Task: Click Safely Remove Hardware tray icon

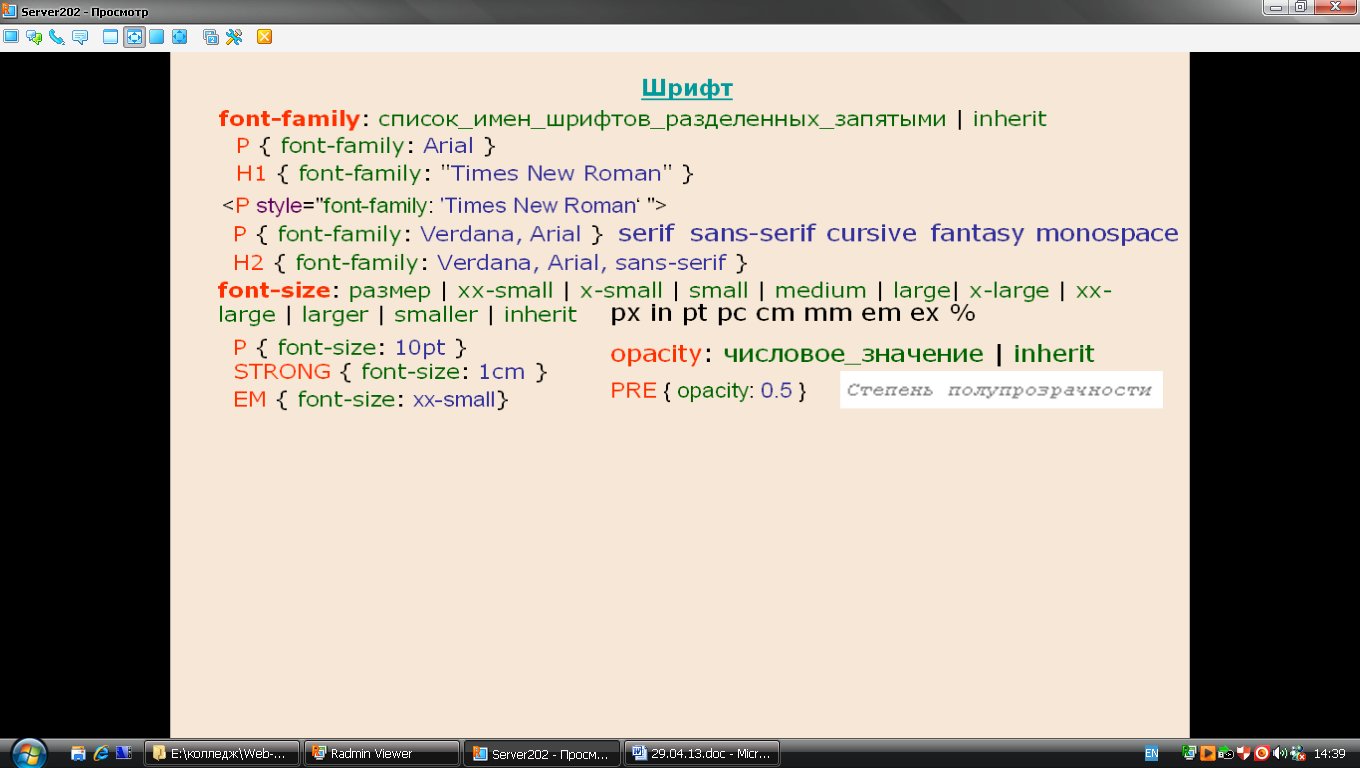Action: [x=1225, y=754]
